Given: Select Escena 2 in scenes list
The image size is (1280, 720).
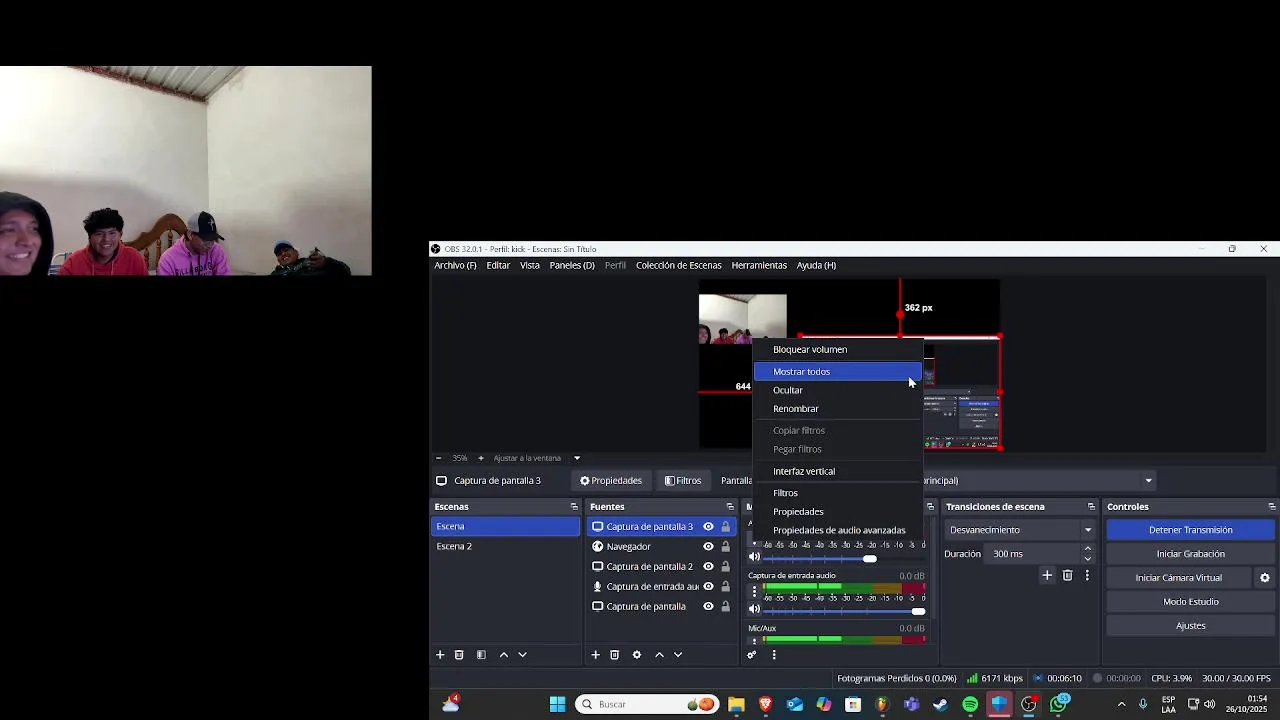Looking at the screenshot, I should pyautogui.click(x=505, y=547).
